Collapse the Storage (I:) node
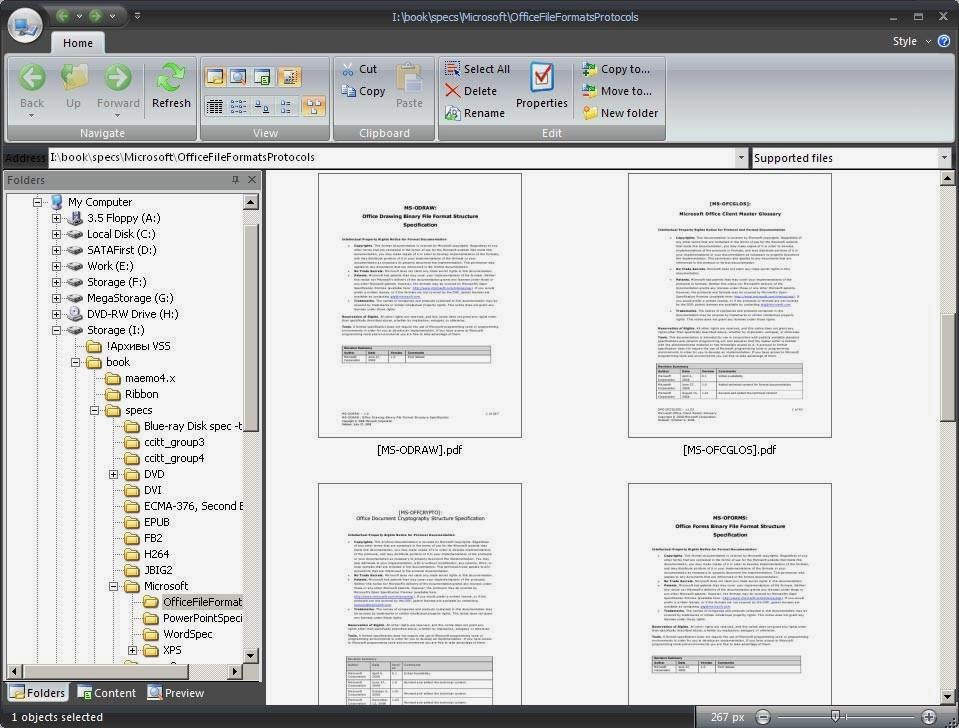This screenshot has width=959, height=728. (x=56, y=330)
